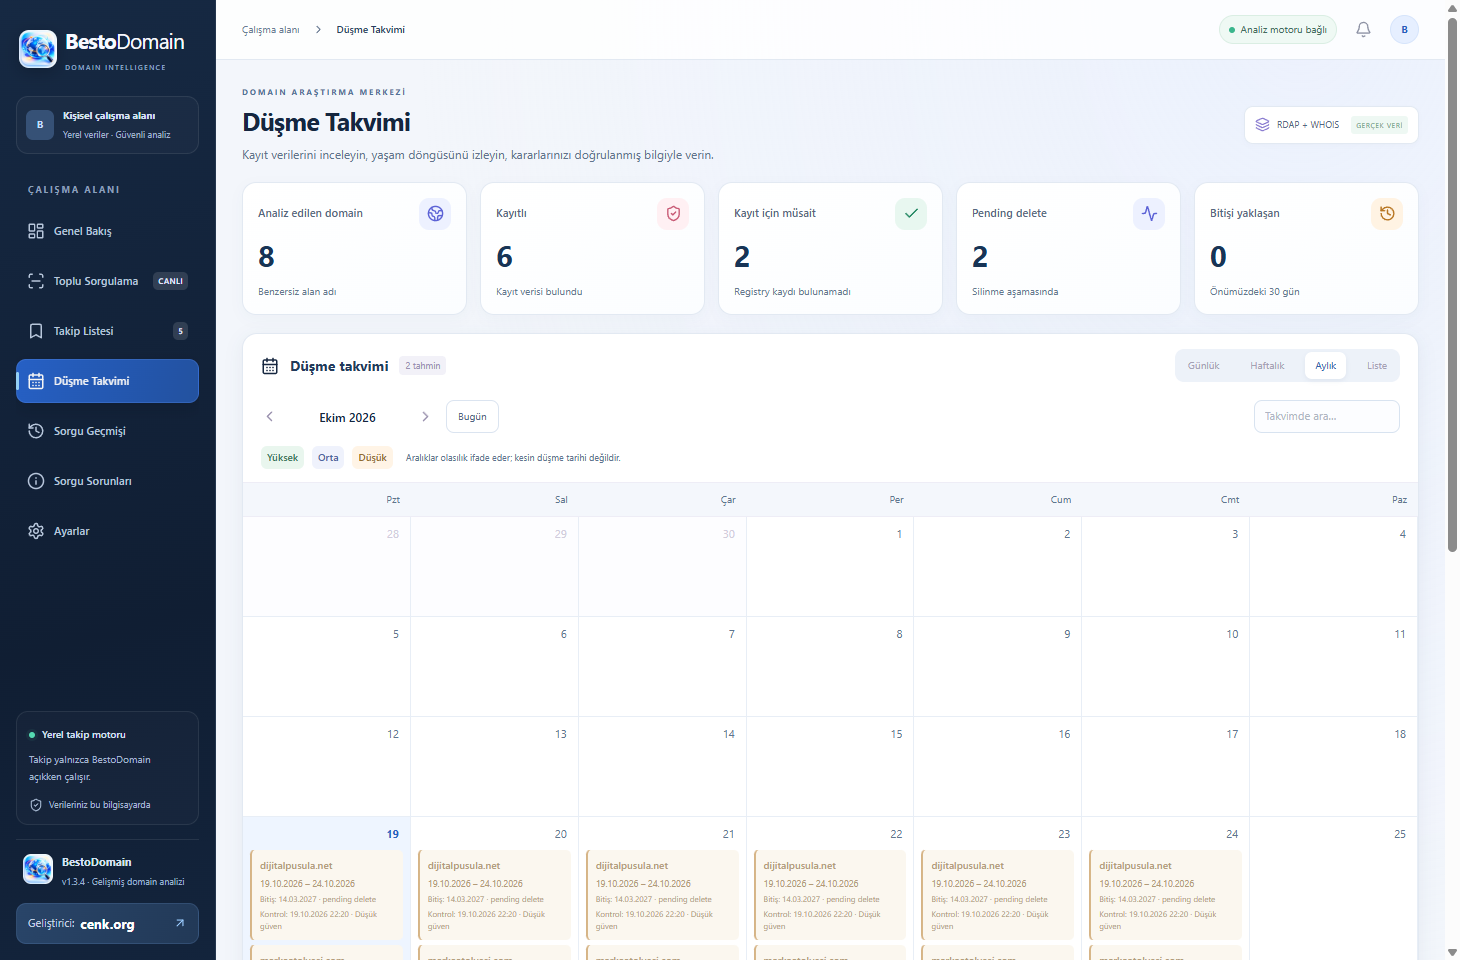Viewport: 1460px width, 960px height.
Task: Toggle the Düşük confidence filter
Action: click(x=372, y=458)
